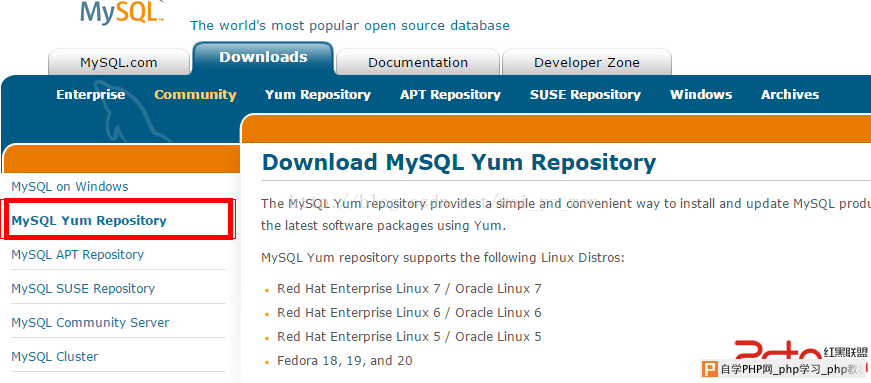Open Yum Repository in navigation bar

[318, 94]
